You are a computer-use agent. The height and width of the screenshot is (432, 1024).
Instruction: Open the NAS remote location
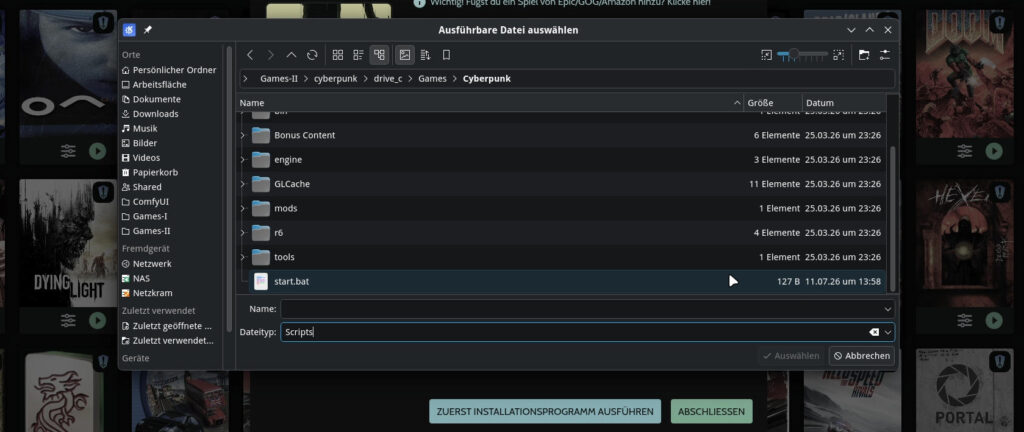pyautogui.click(x=136, y=279)
